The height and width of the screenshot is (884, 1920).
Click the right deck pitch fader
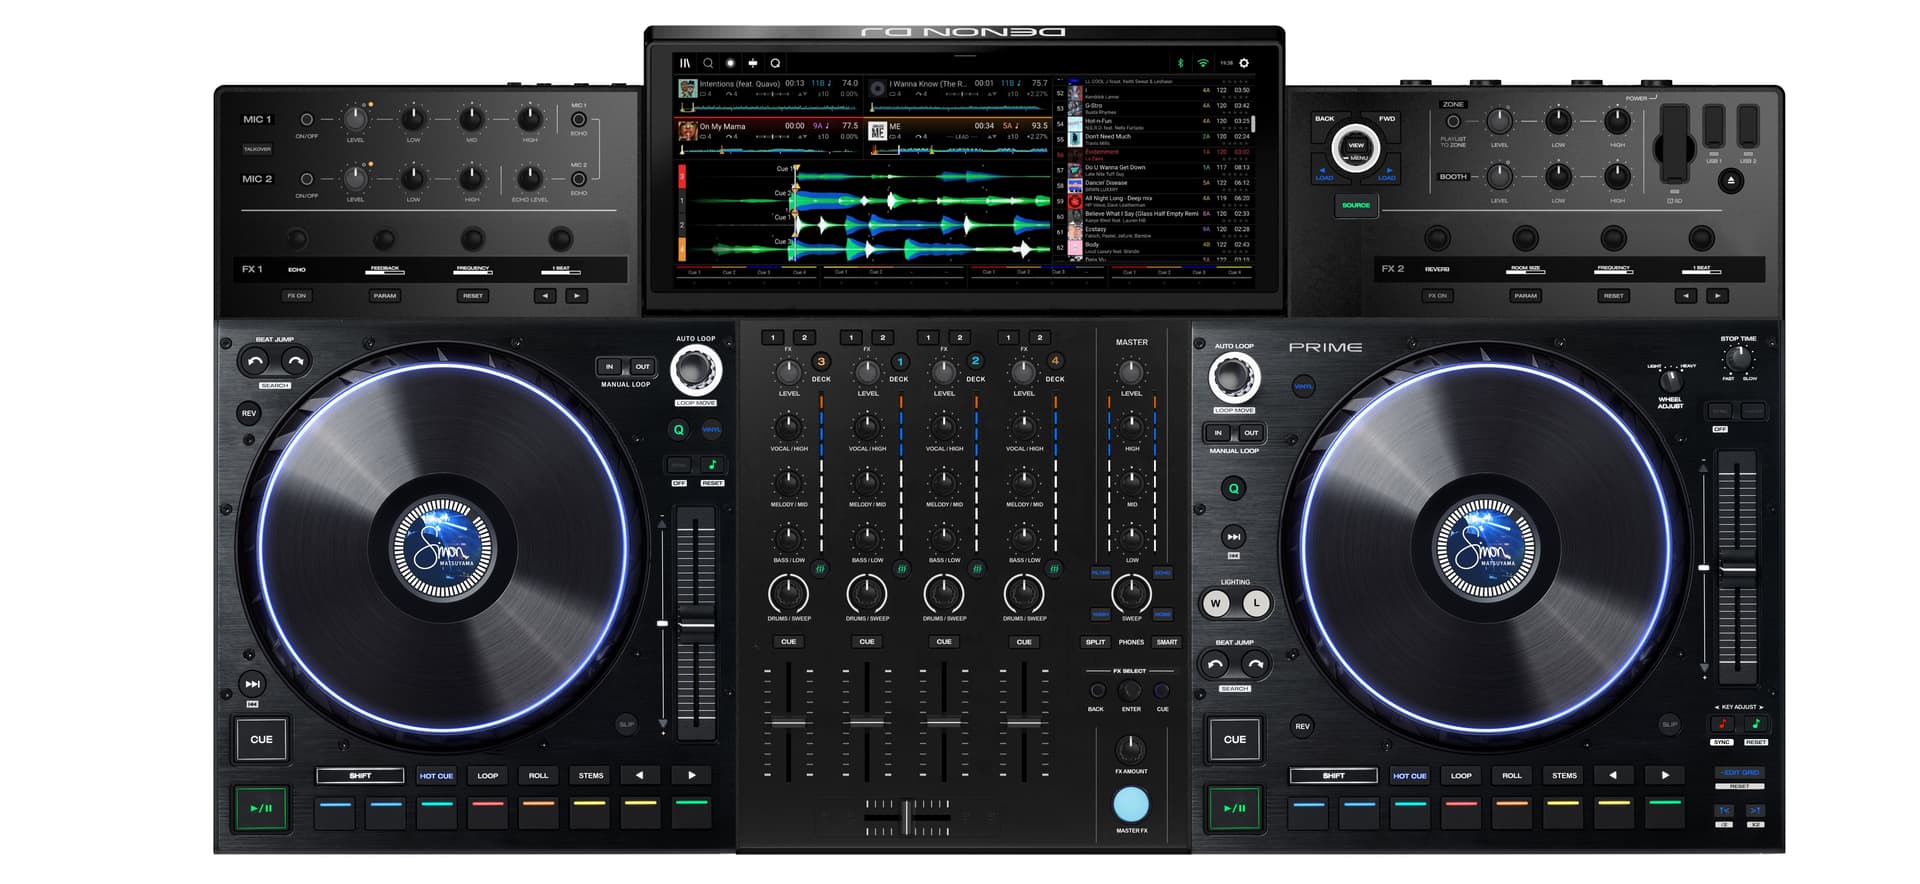1738,569
